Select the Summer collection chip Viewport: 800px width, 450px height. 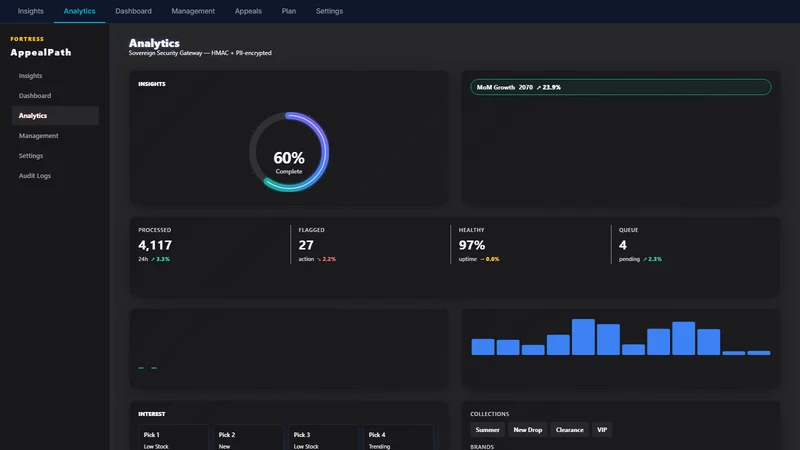pos(487,430)
